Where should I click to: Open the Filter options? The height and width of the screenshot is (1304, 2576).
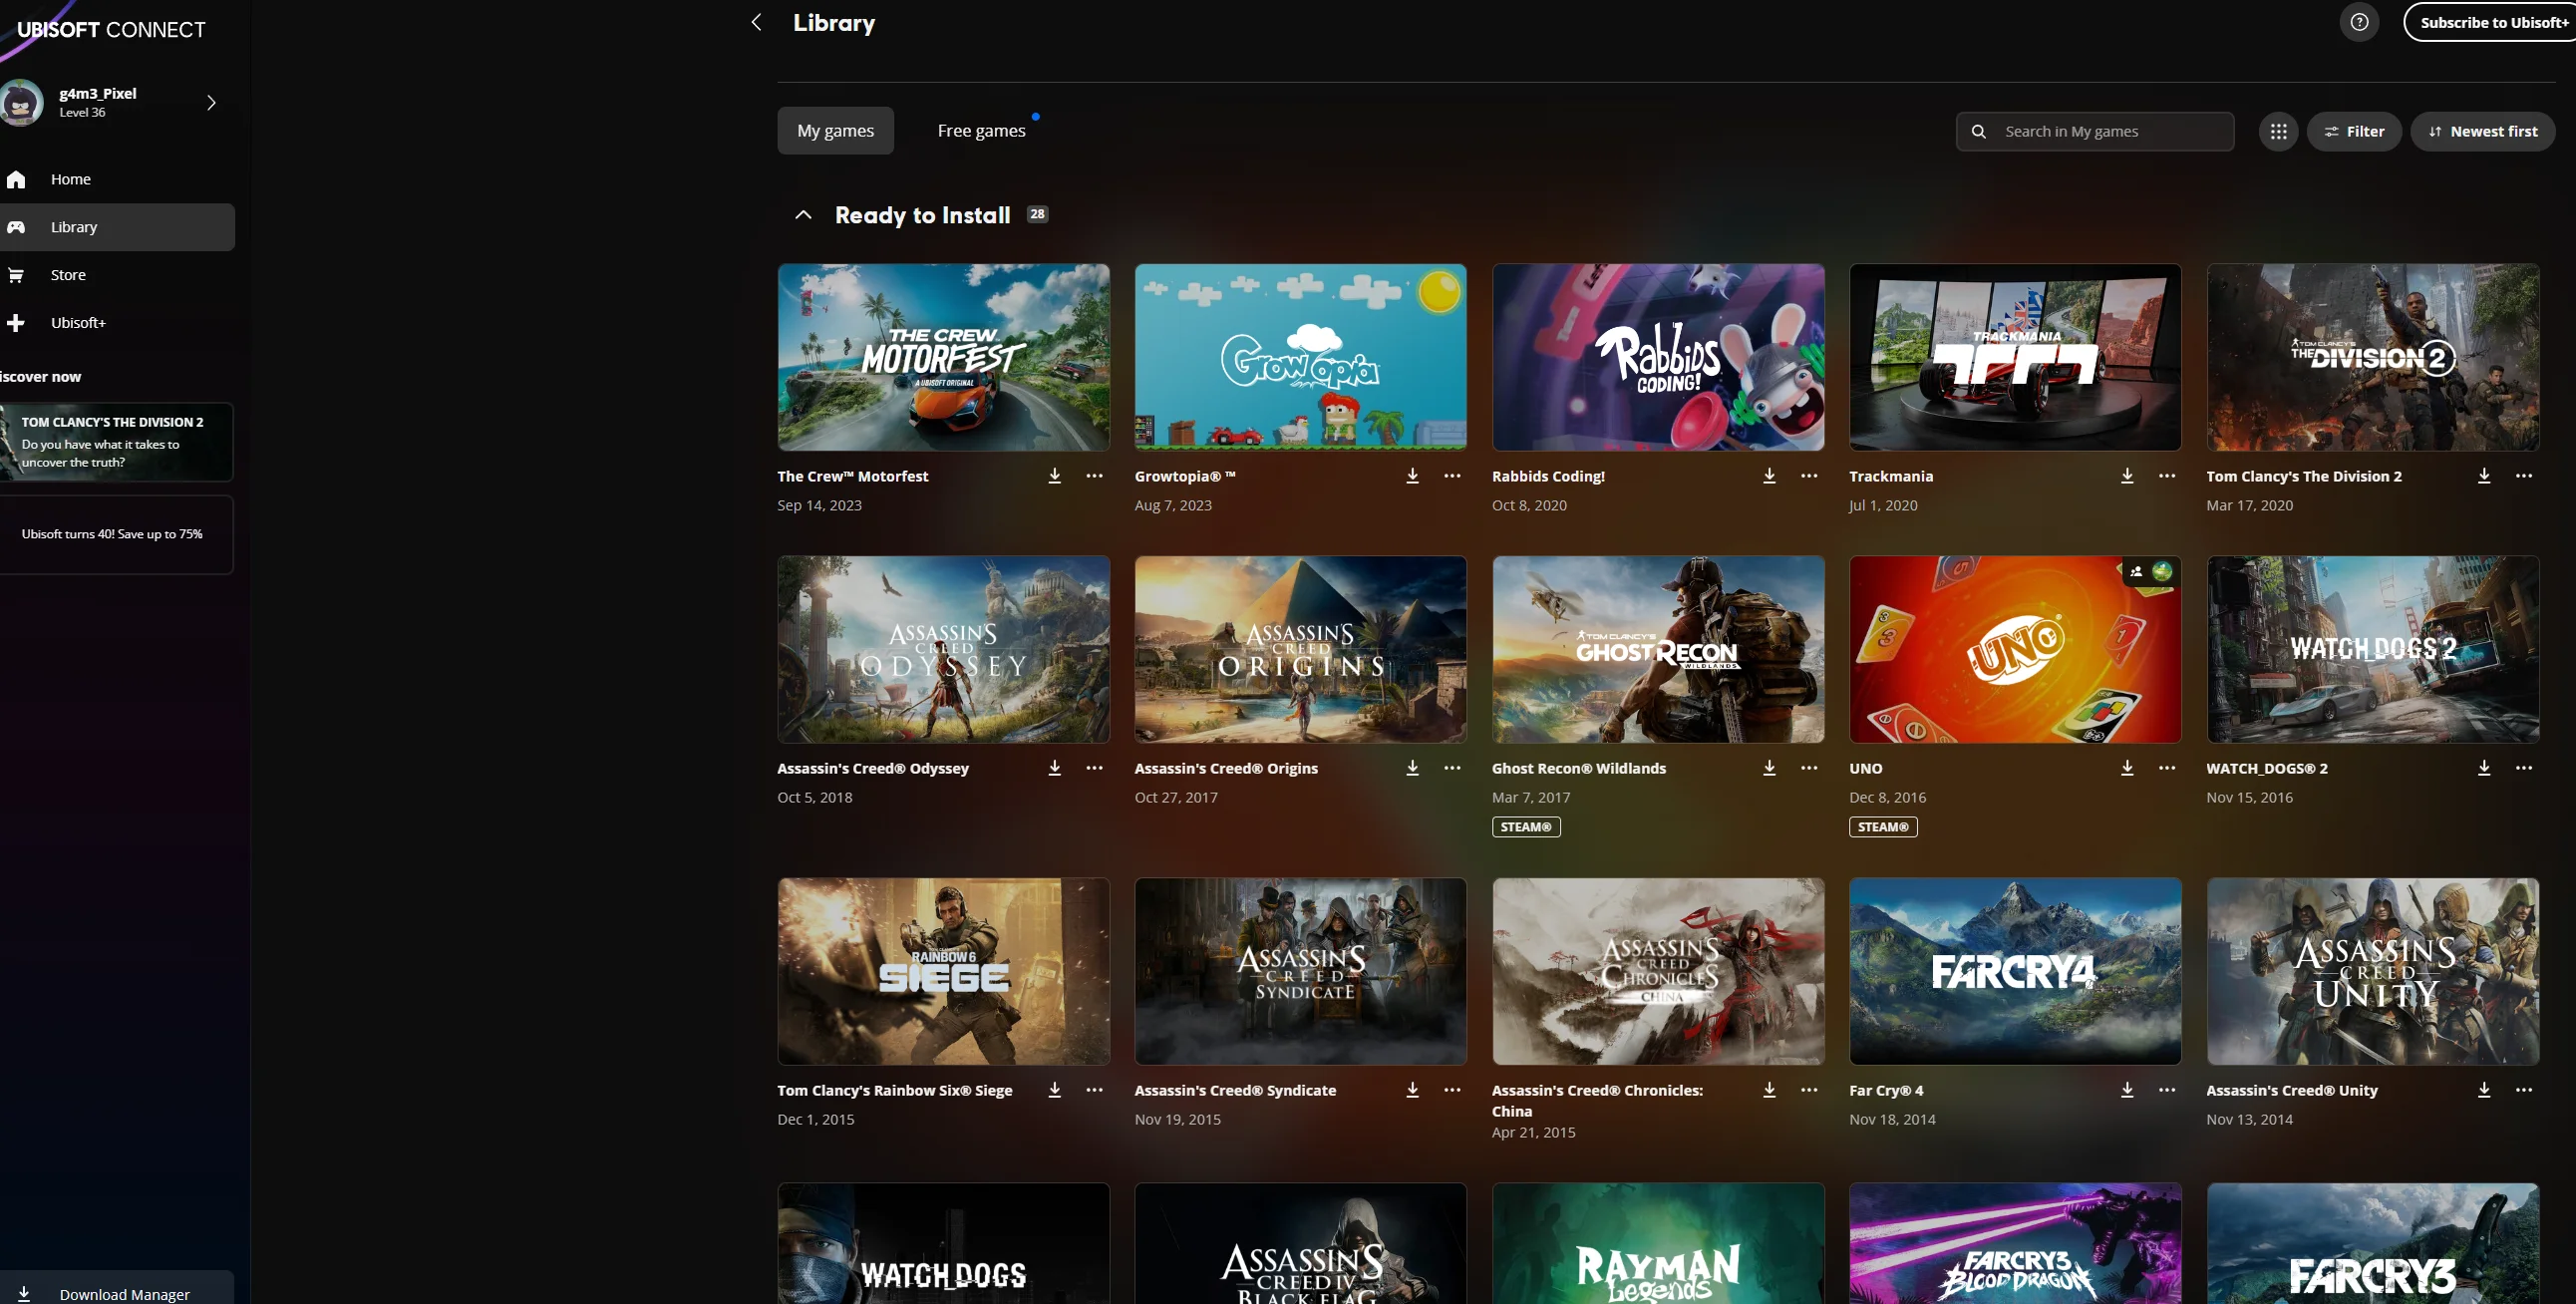[x=2354, y=131]
